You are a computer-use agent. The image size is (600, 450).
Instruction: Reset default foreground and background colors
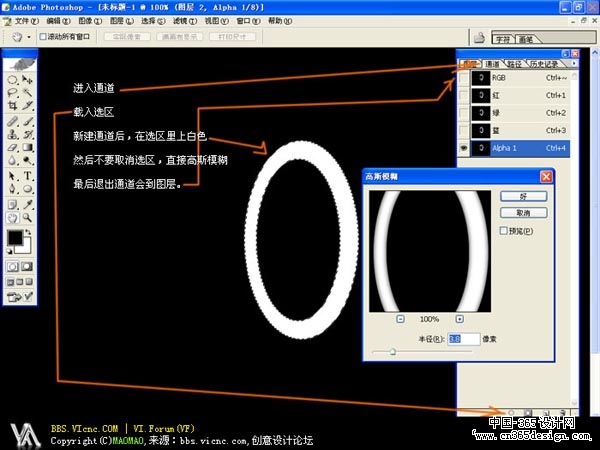10,251
